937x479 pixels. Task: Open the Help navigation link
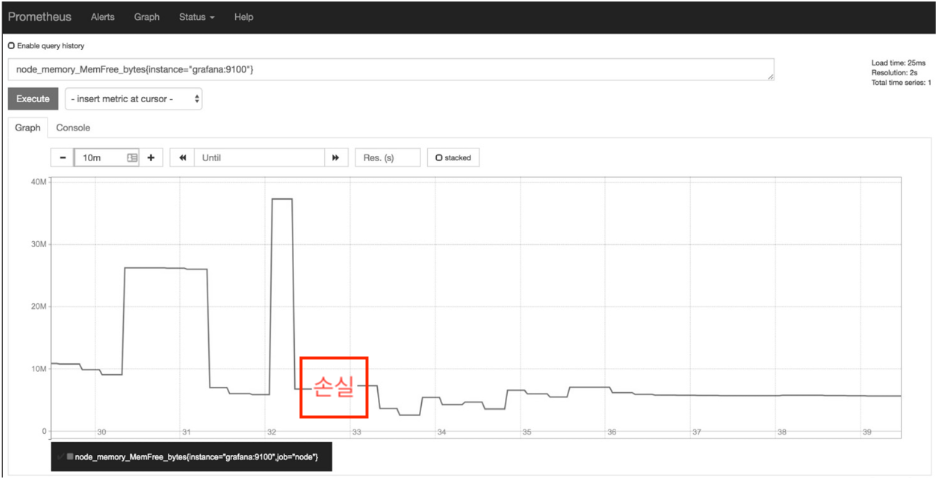pos(243,17)
